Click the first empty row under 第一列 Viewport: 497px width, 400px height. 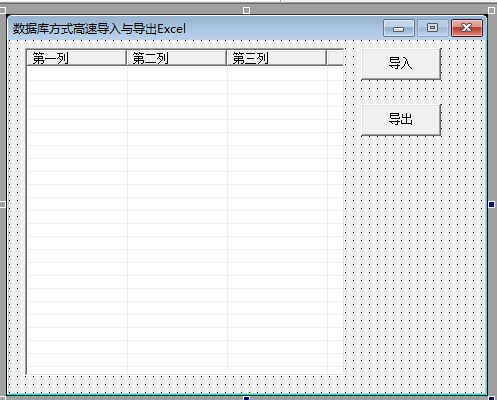(x=77, y=74)
